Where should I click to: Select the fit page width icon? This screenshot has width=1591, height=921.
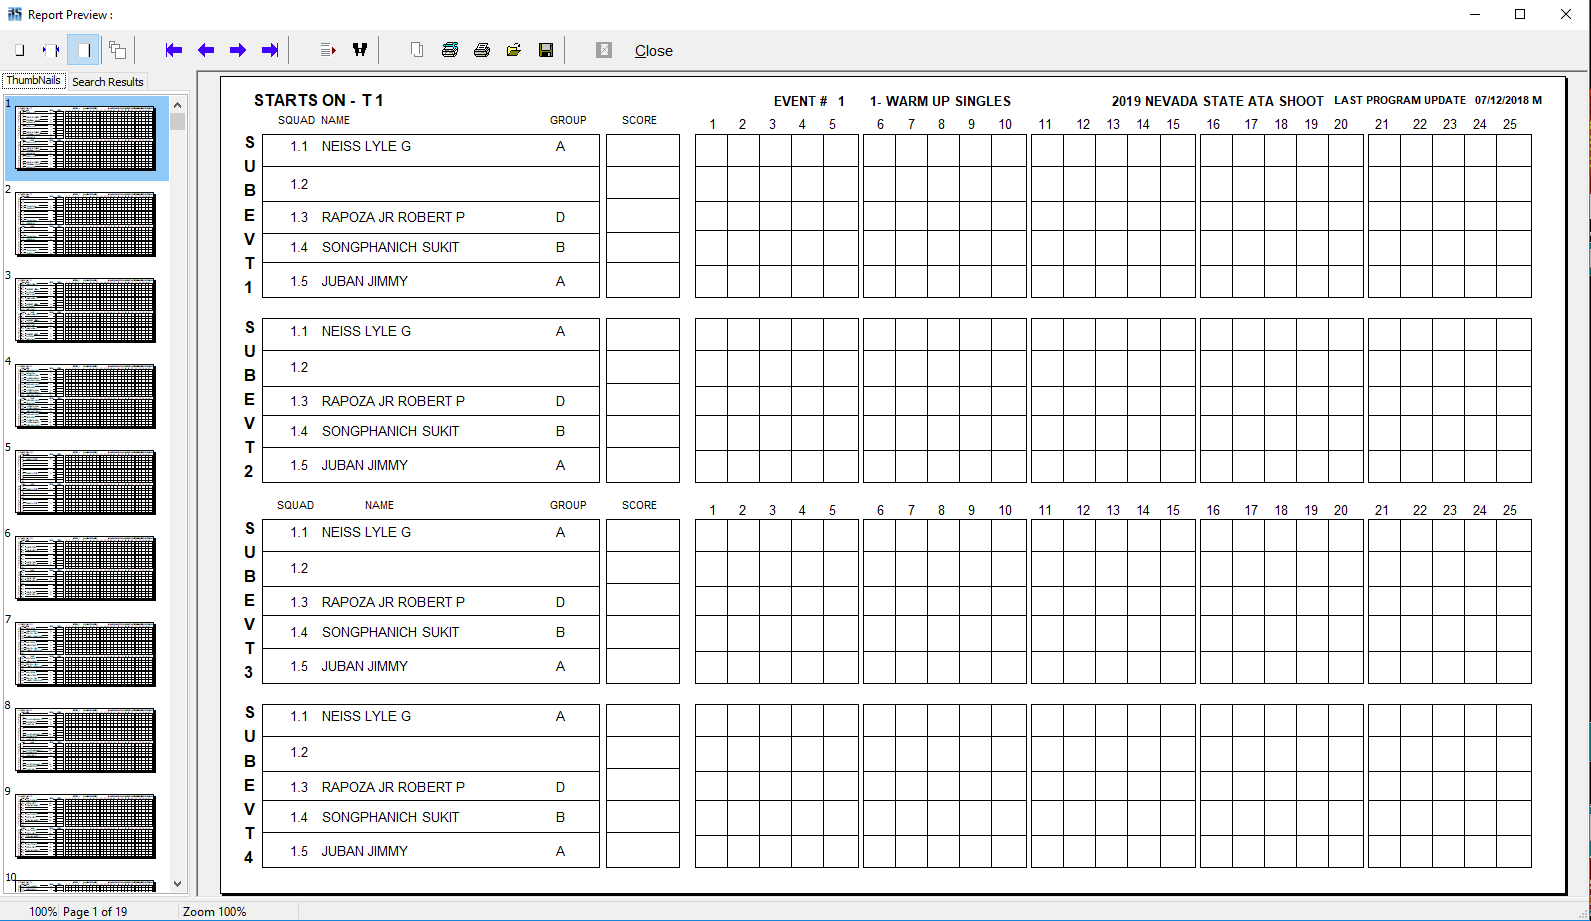click(x=51, y=50)
